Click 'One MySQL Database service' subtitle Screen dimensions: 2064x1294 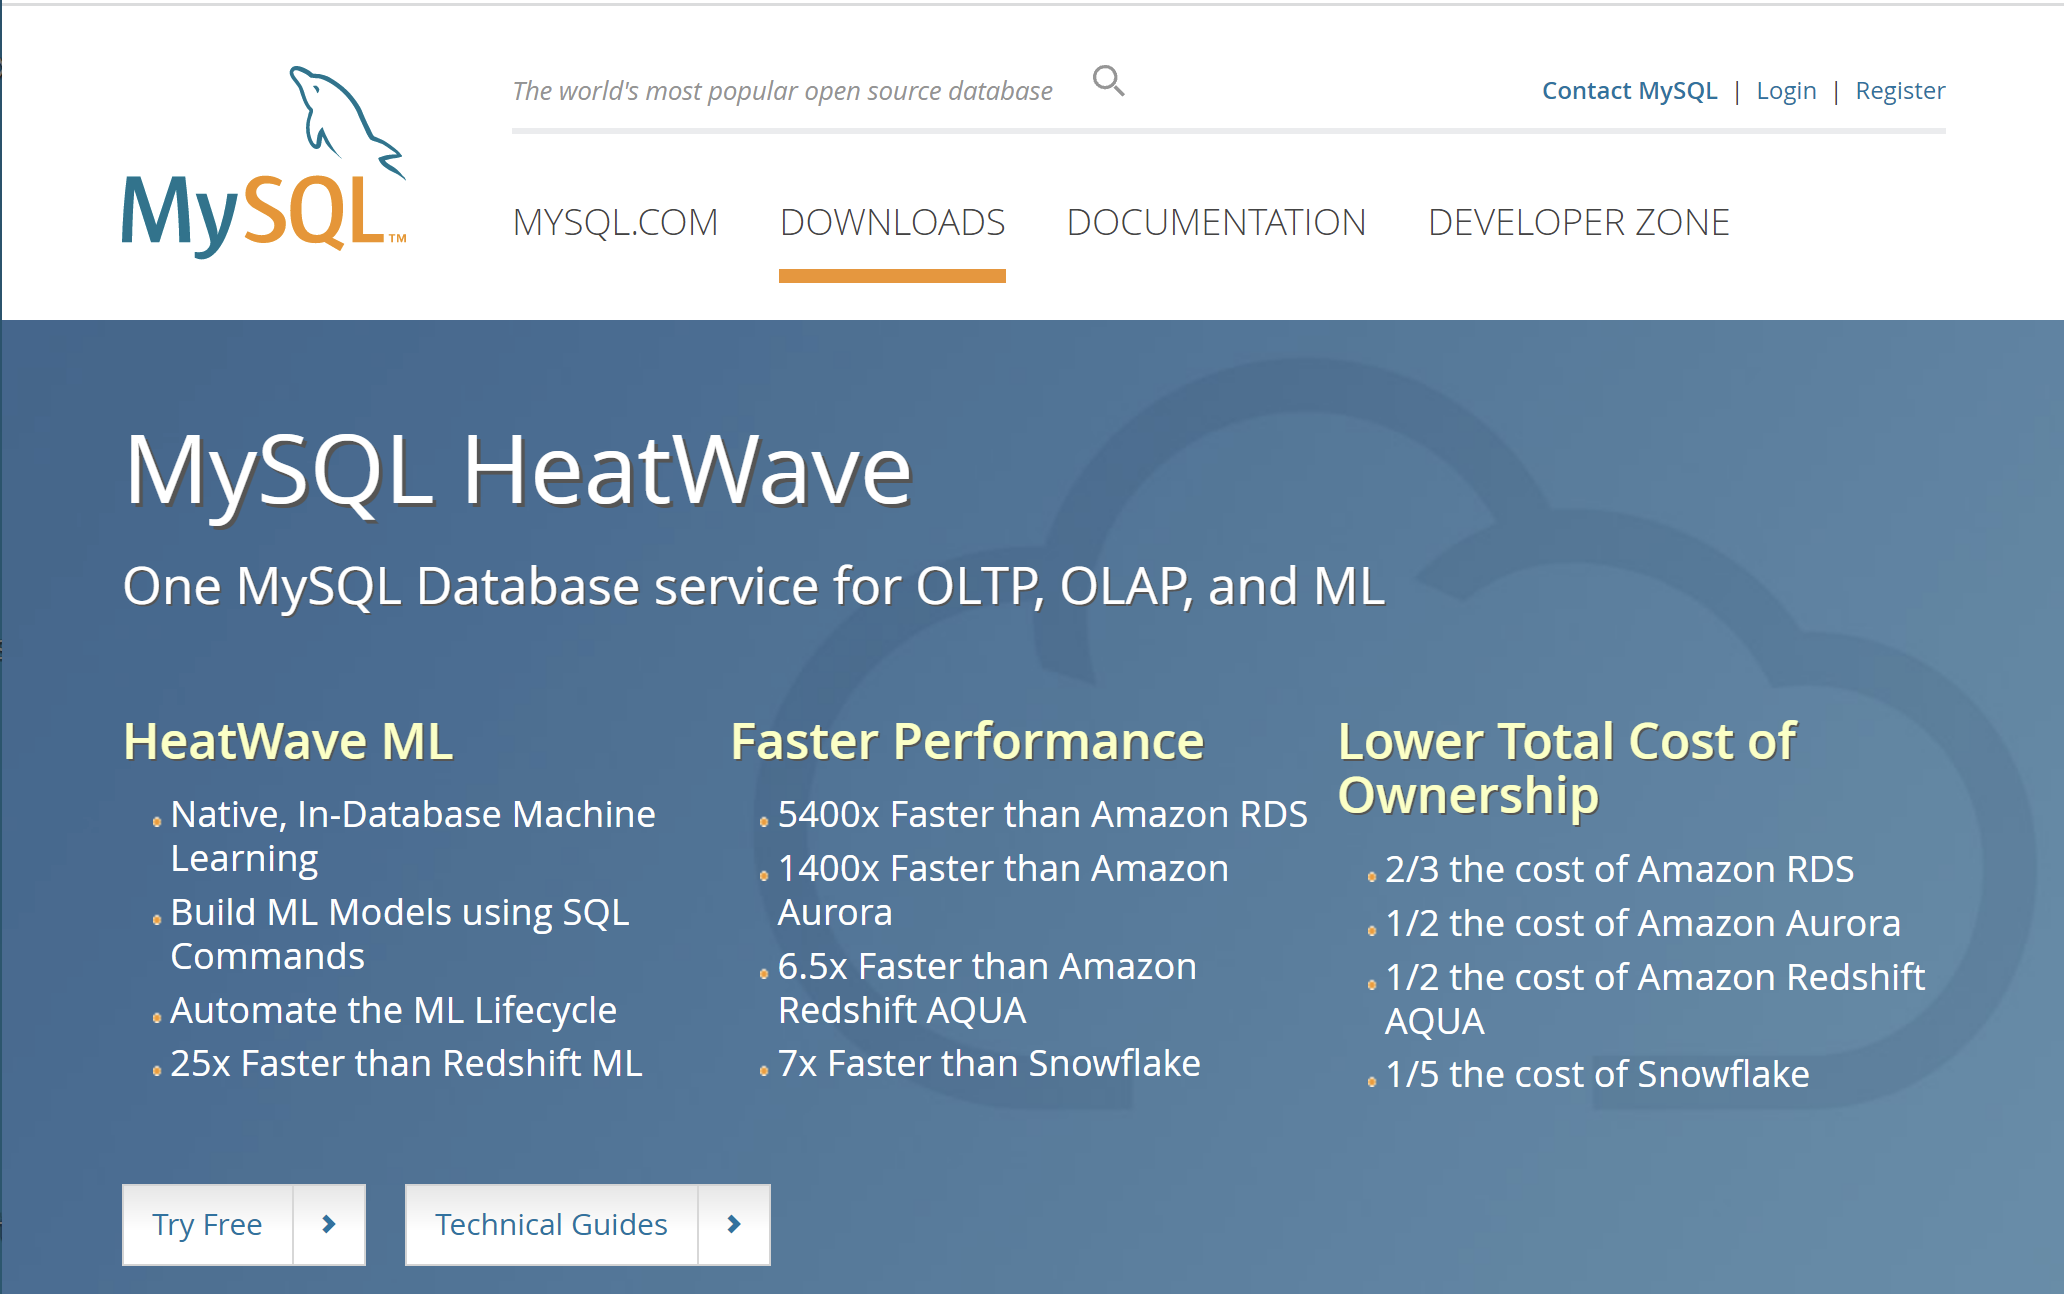click(x=753, y=586)
